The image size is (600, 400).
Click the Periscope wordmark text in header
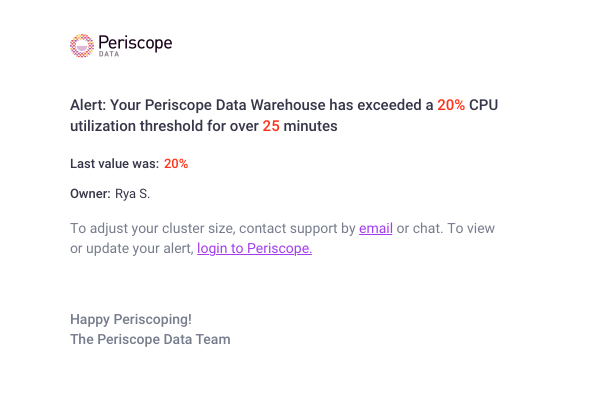tap(135, 43)
